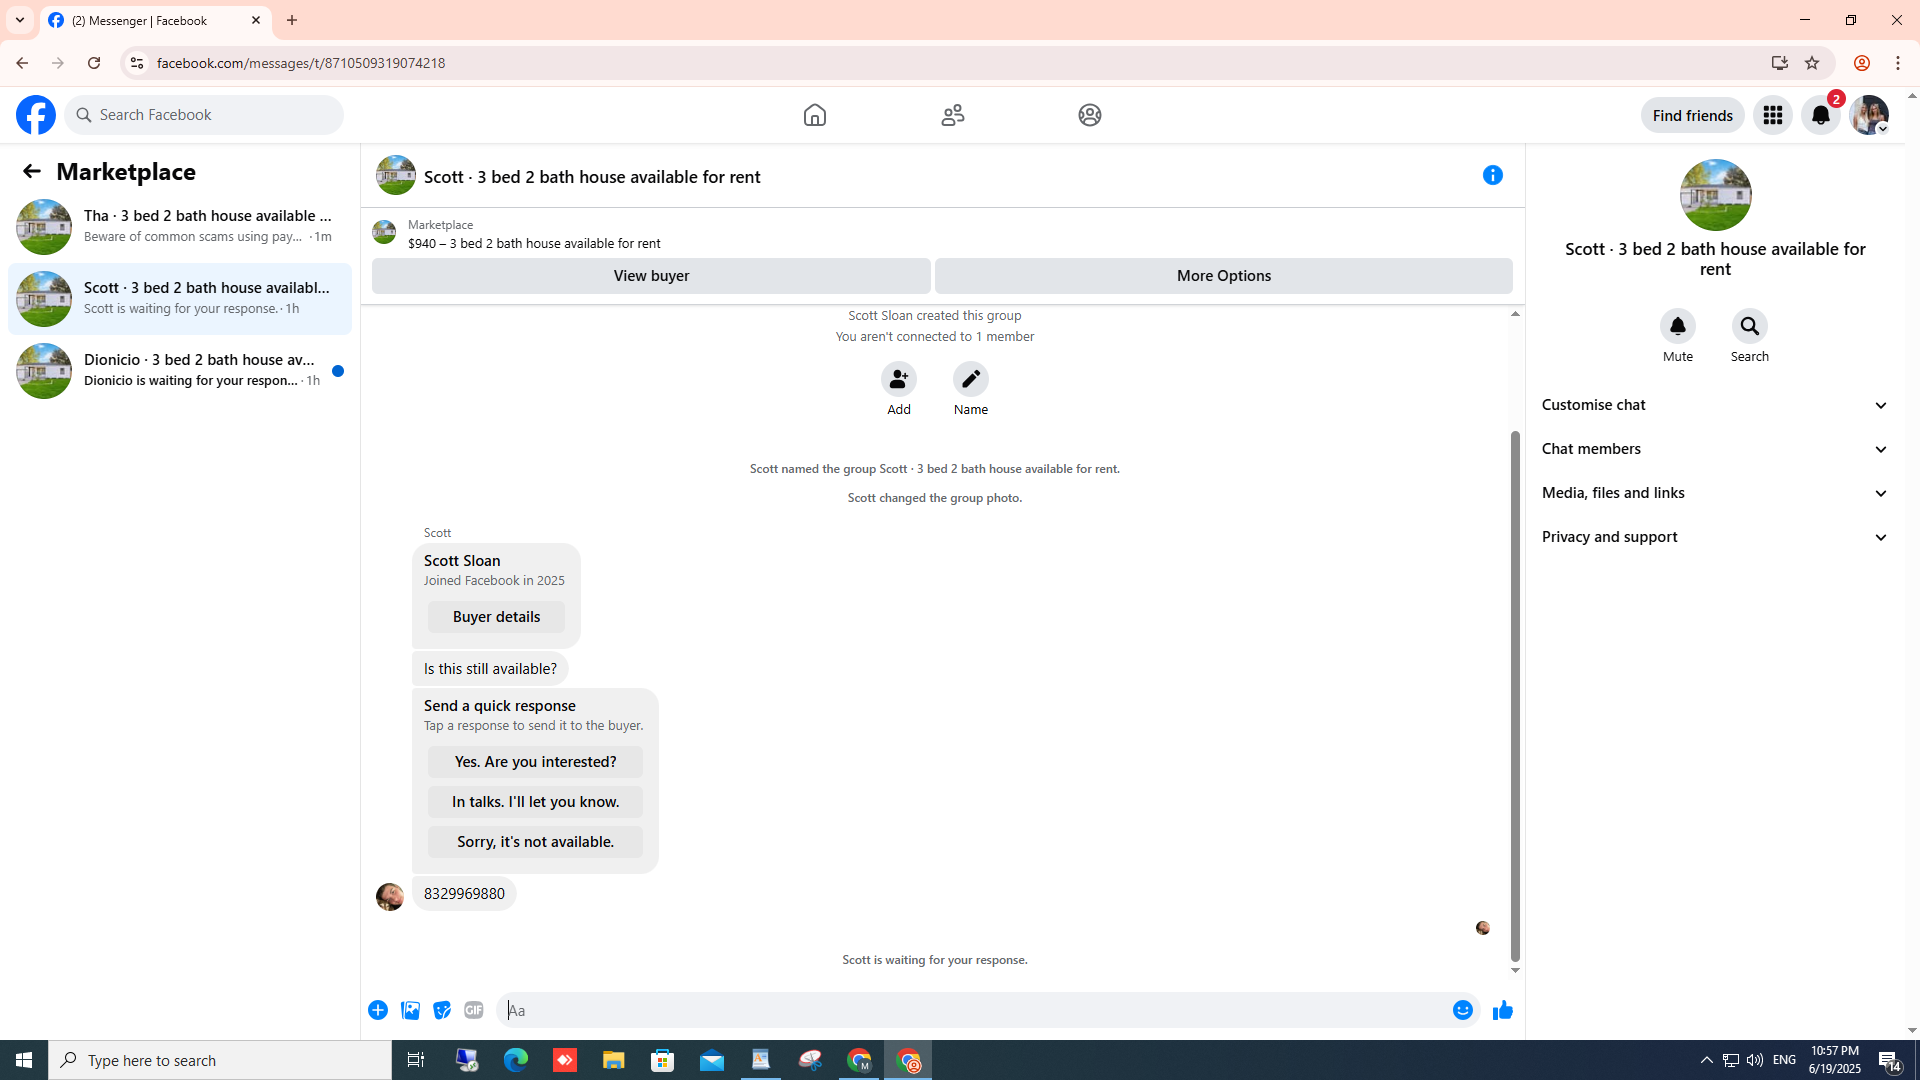Click the thumbs-up like icon
This screenshot has width=1920, height=1080.
point(1502,1011)
